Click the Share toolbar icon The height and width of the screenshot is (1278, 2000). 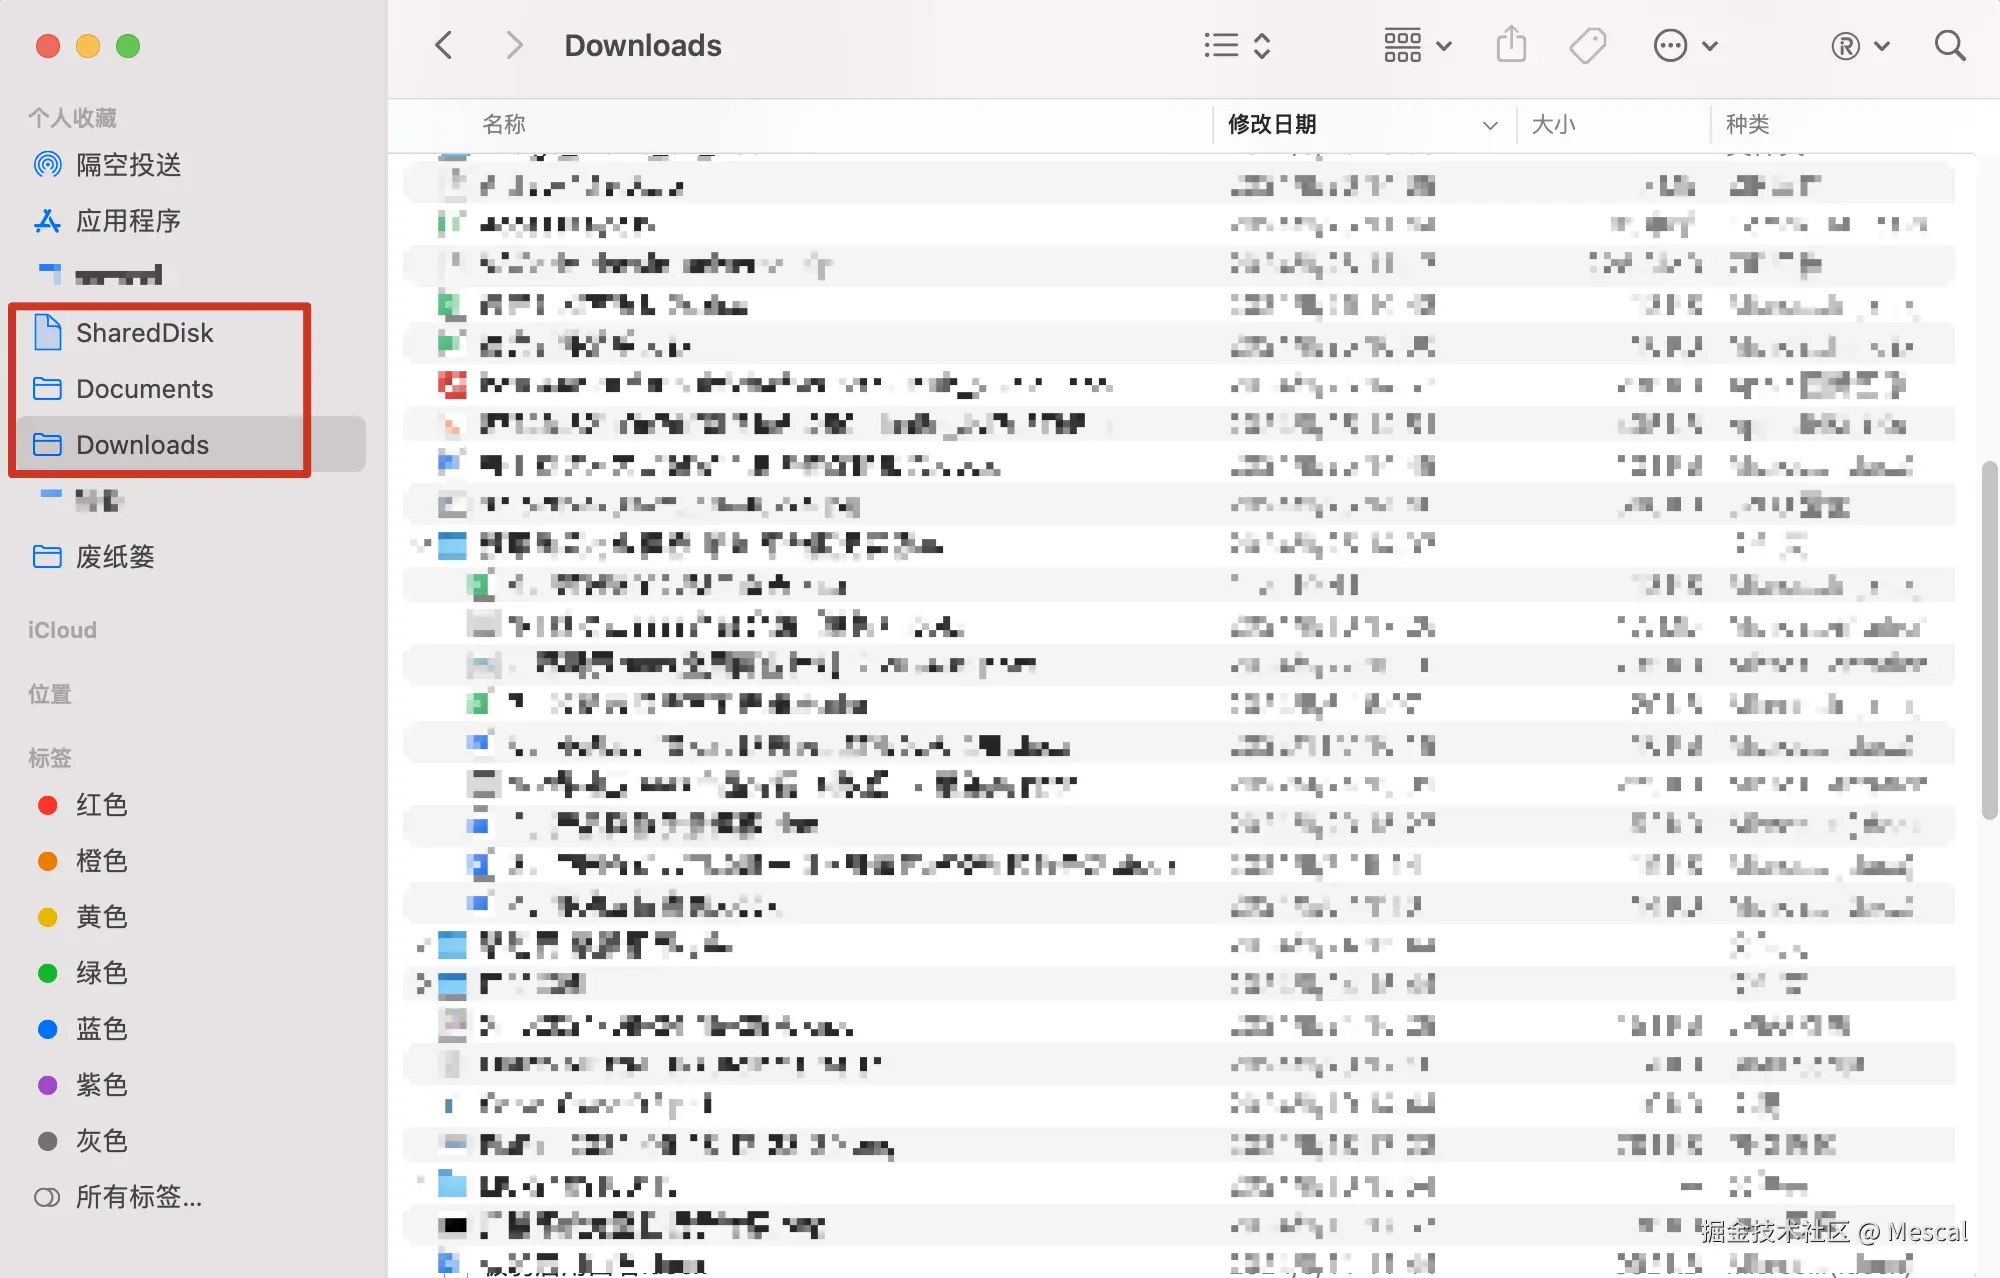pyautogui.click(x=1511, y=46)
